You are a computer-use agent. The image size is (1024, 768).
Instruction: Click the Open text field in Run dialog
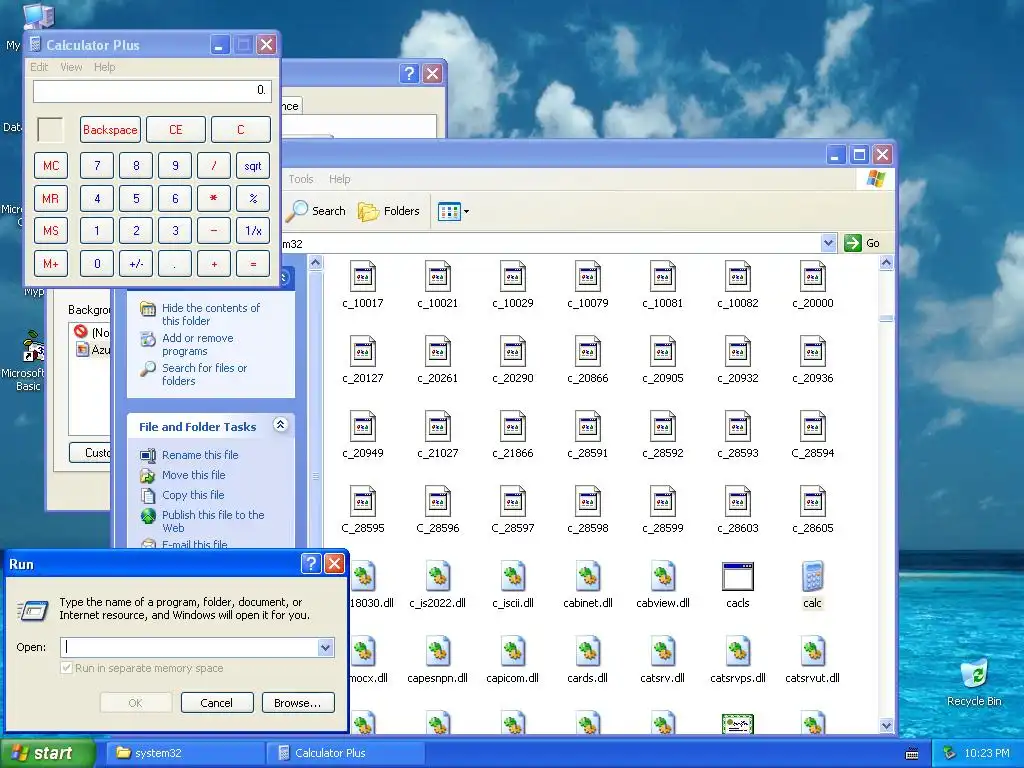[x=189, y=647]
